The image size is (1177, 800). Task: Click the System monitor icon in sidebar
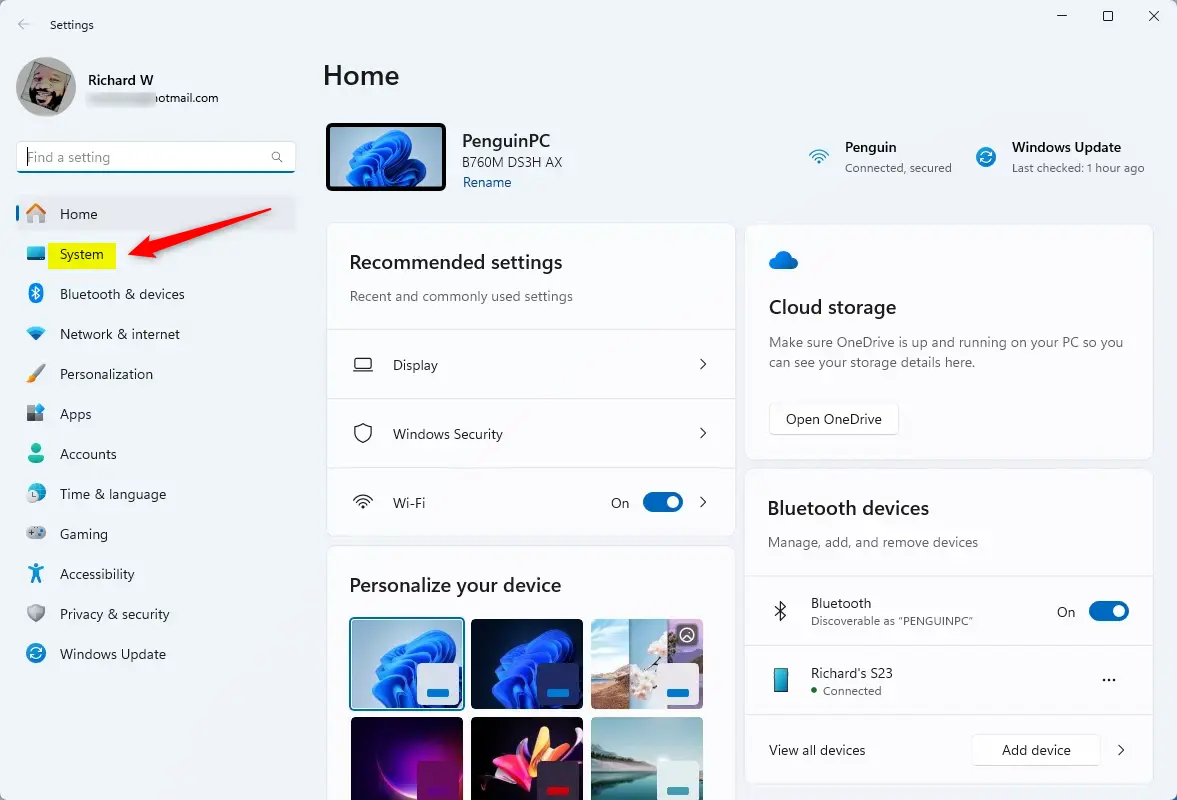pyautogui.click(x=35, y=254)
